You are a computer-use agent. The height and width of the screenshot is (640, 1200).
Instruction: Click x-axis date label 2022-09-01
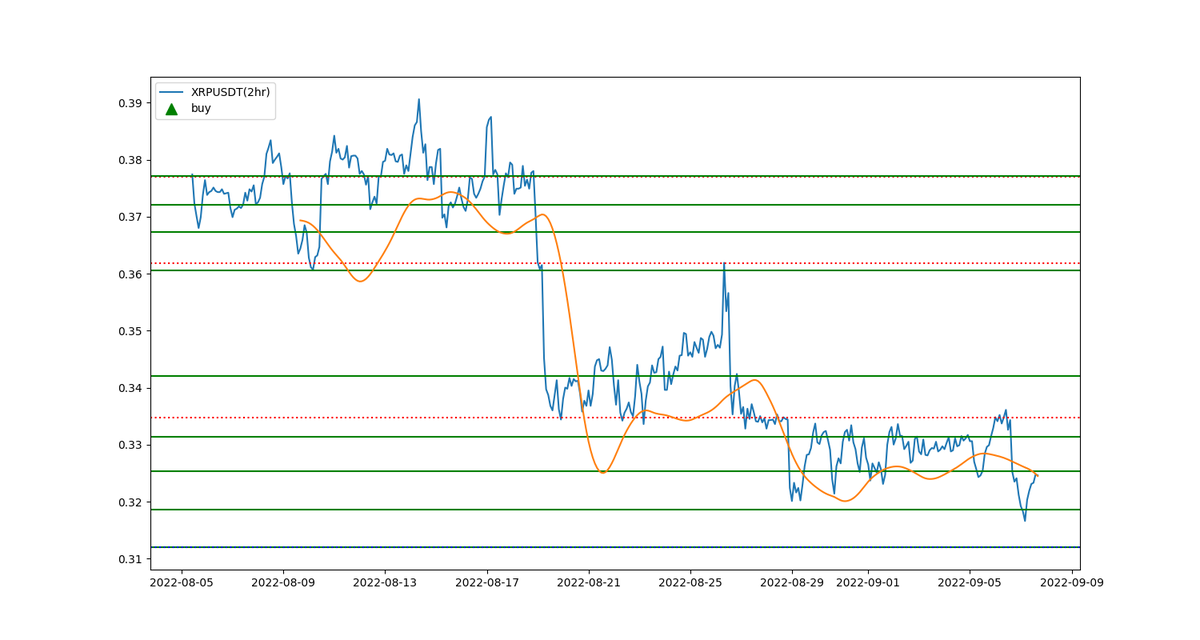coord(869,584)
